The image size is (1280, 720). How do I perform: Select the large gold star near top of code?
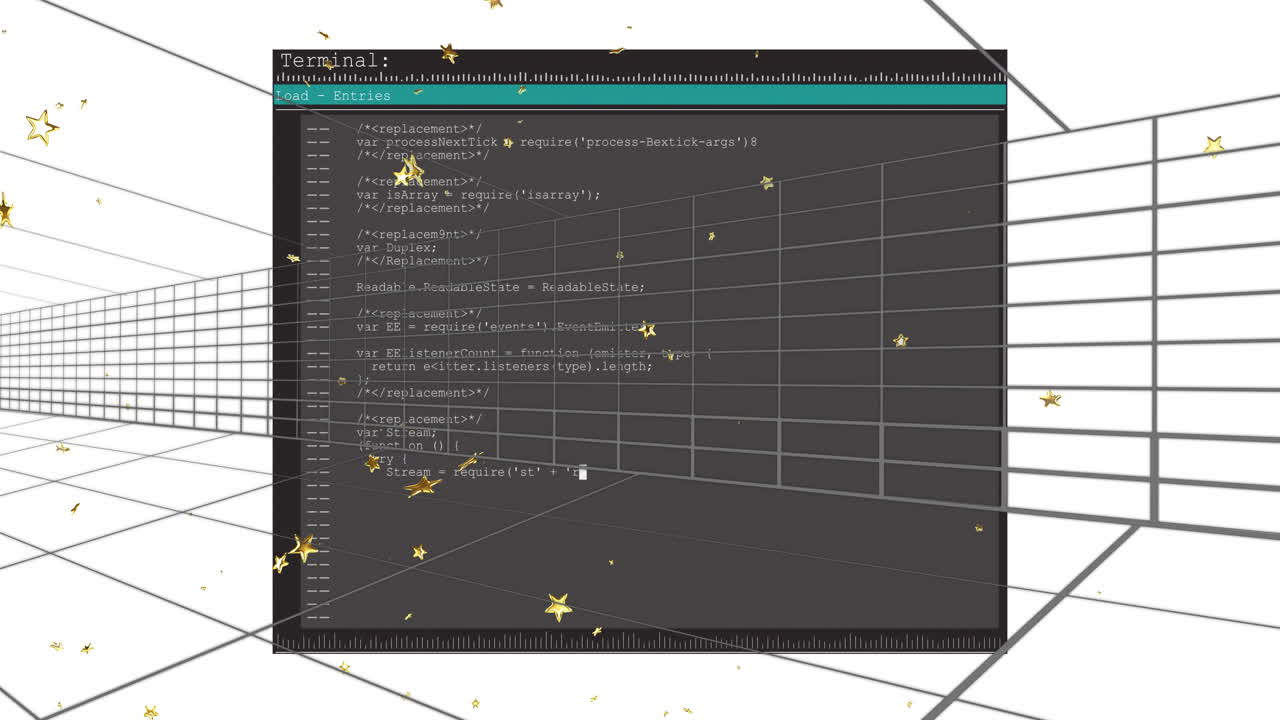[408, 172]
